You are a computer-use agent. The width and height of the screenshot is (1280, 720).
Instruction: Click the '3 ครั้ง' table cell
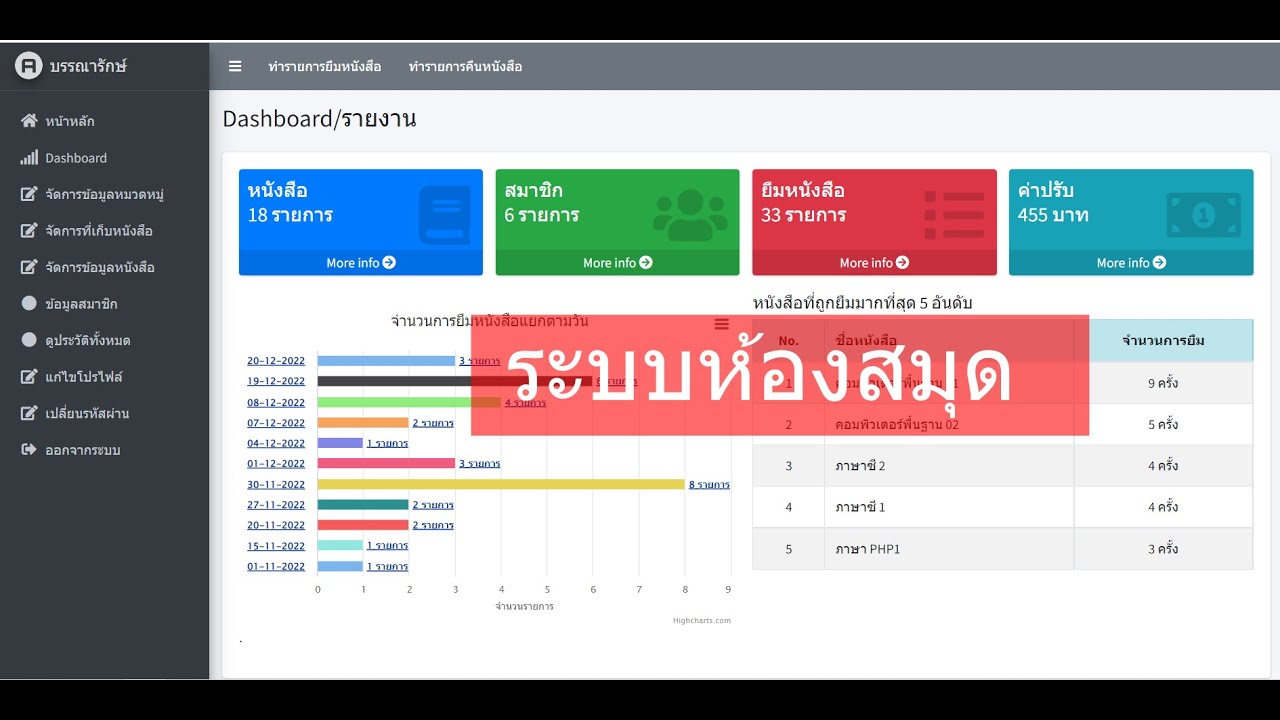point(1164,549)
